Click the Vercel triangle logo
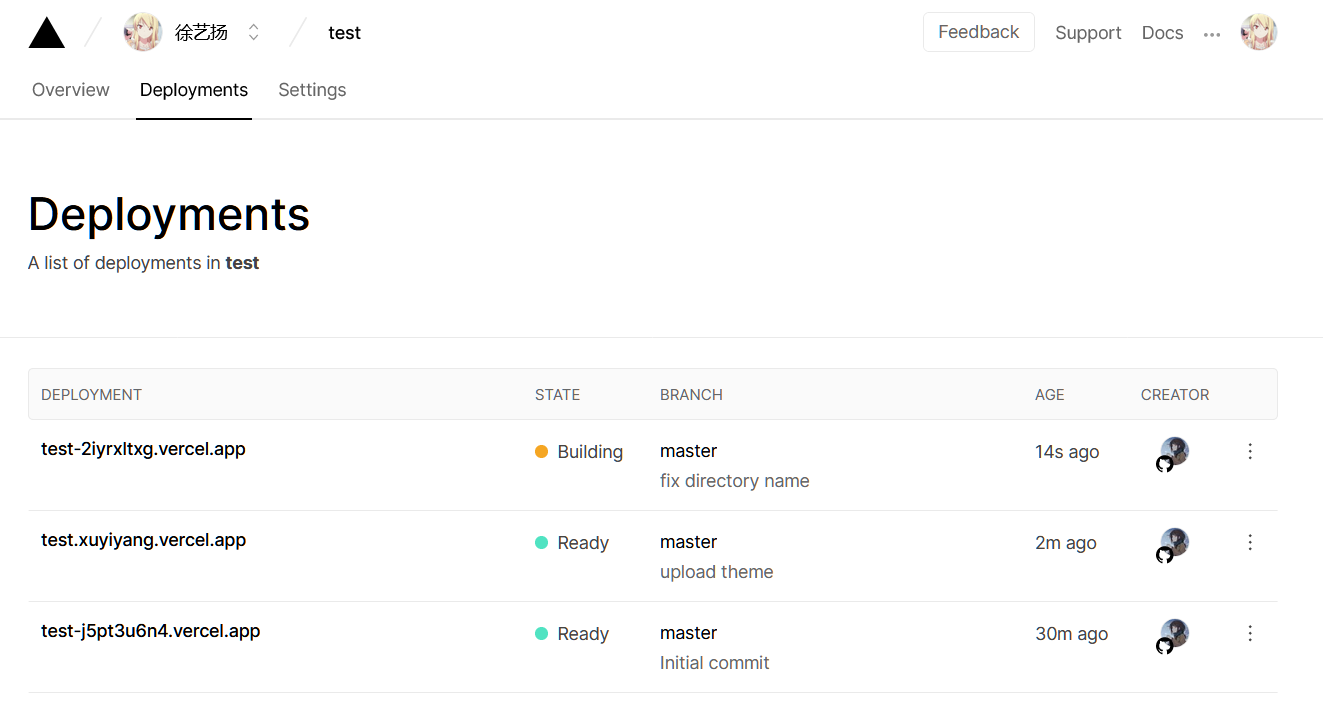 pos(47,33)
